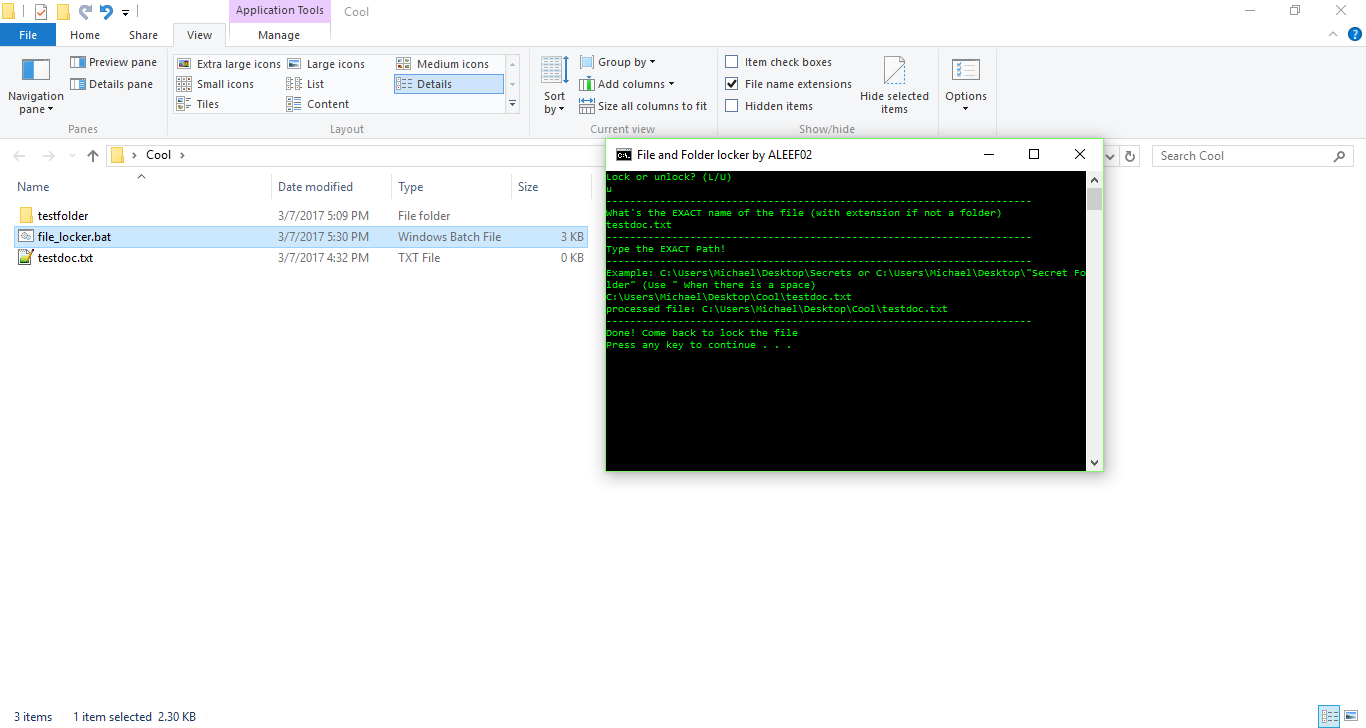This screenshot has width=1366, height=728.
Task: Click the New folder quick access icon
Action: (63, 12)
